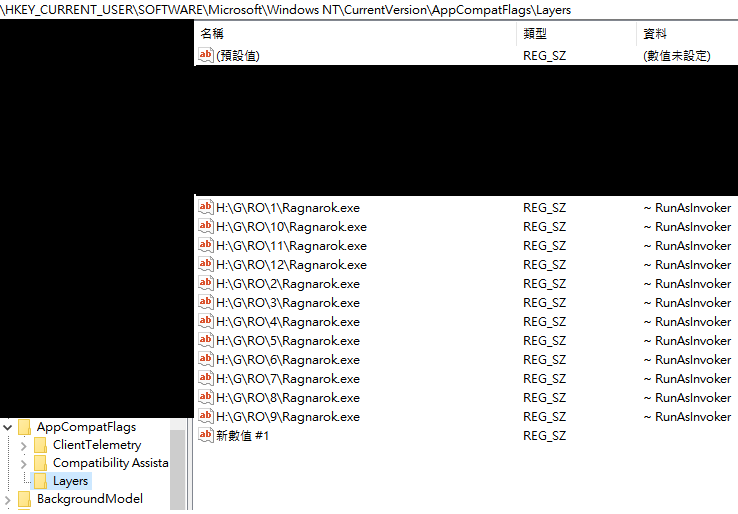Click the (數值未設定) data cell
738x514 pixels.
click(677, 56)
